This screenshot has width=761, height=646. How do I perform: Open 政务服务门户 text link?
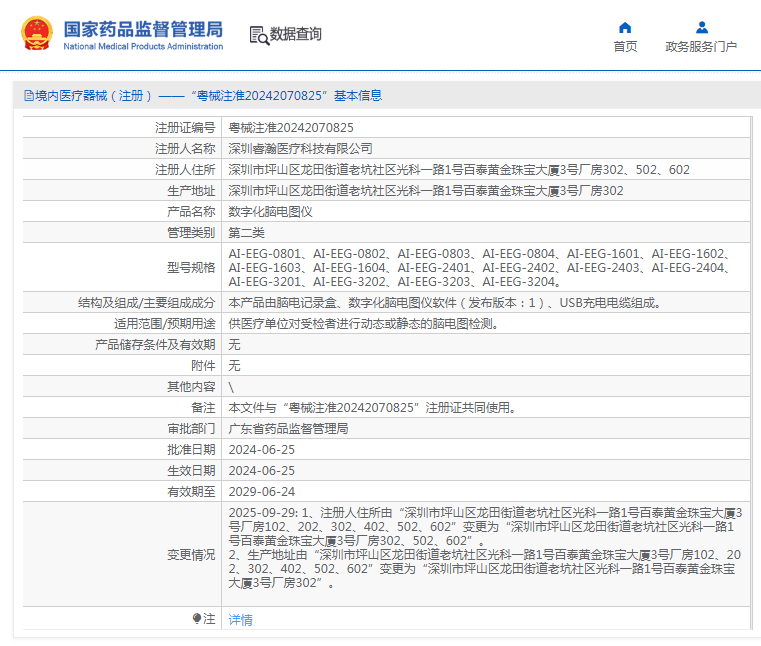[701, 47]
